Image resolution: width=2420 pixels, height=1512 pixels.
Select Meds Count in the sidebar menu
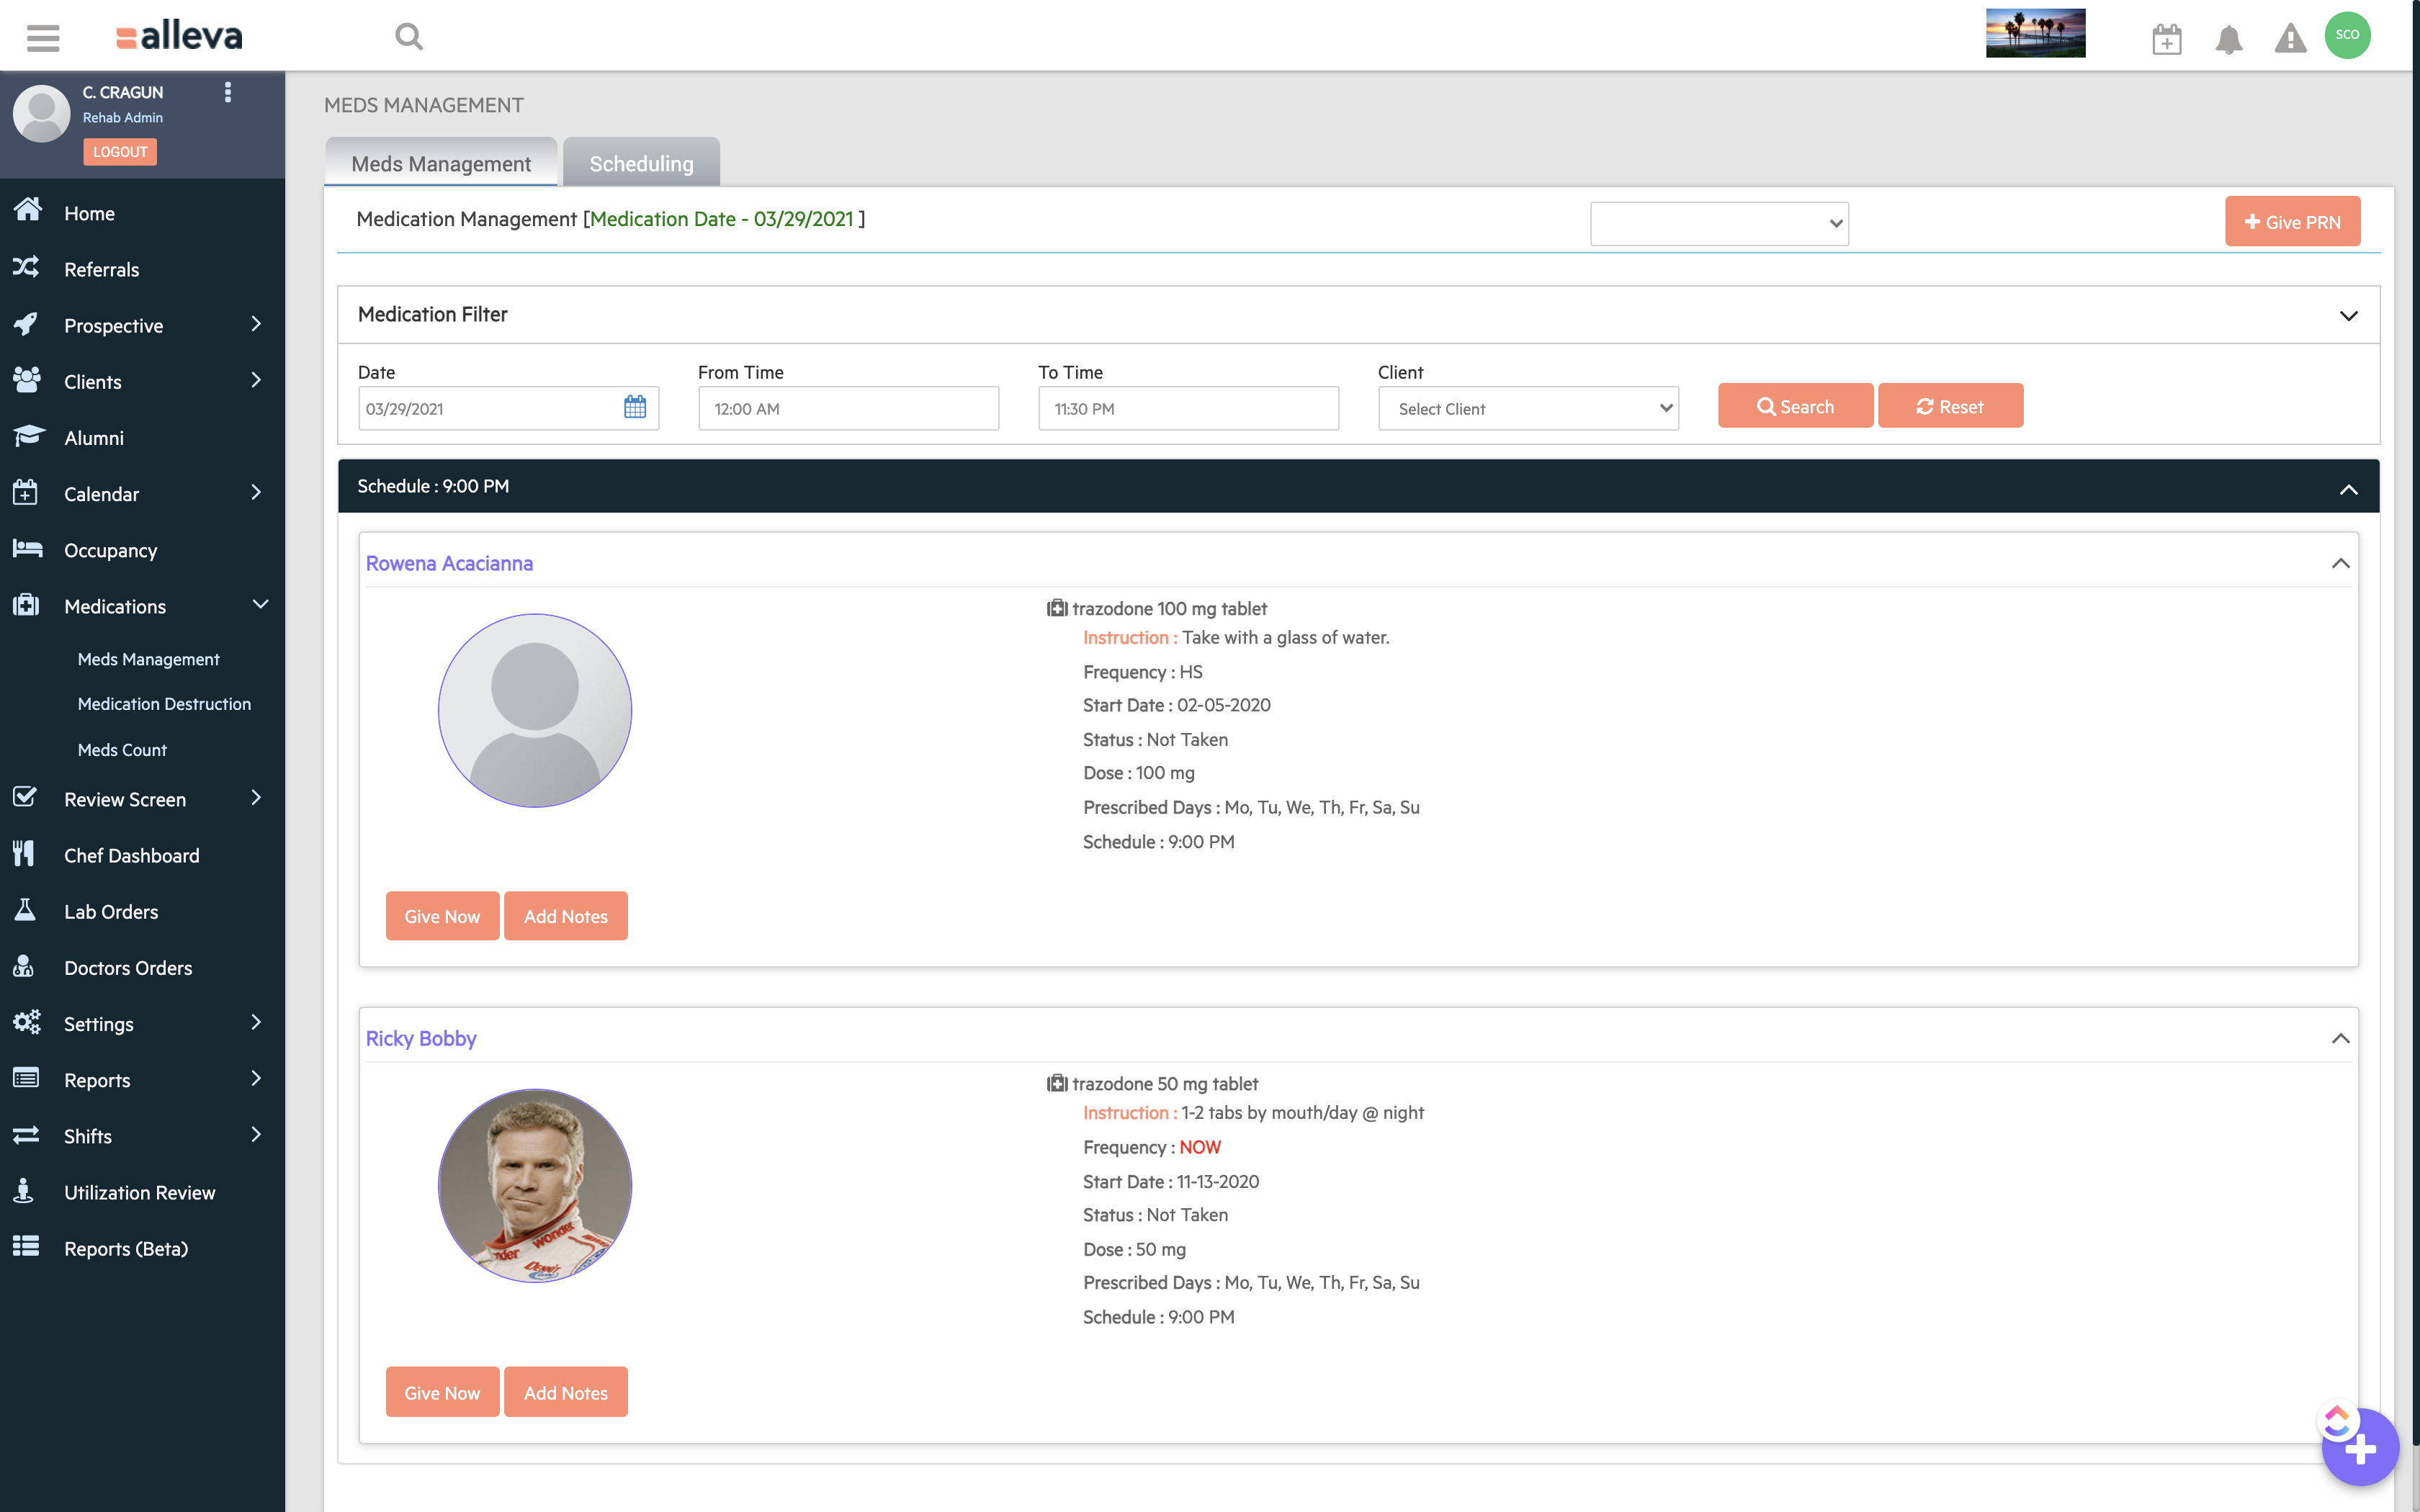[121, 749]
